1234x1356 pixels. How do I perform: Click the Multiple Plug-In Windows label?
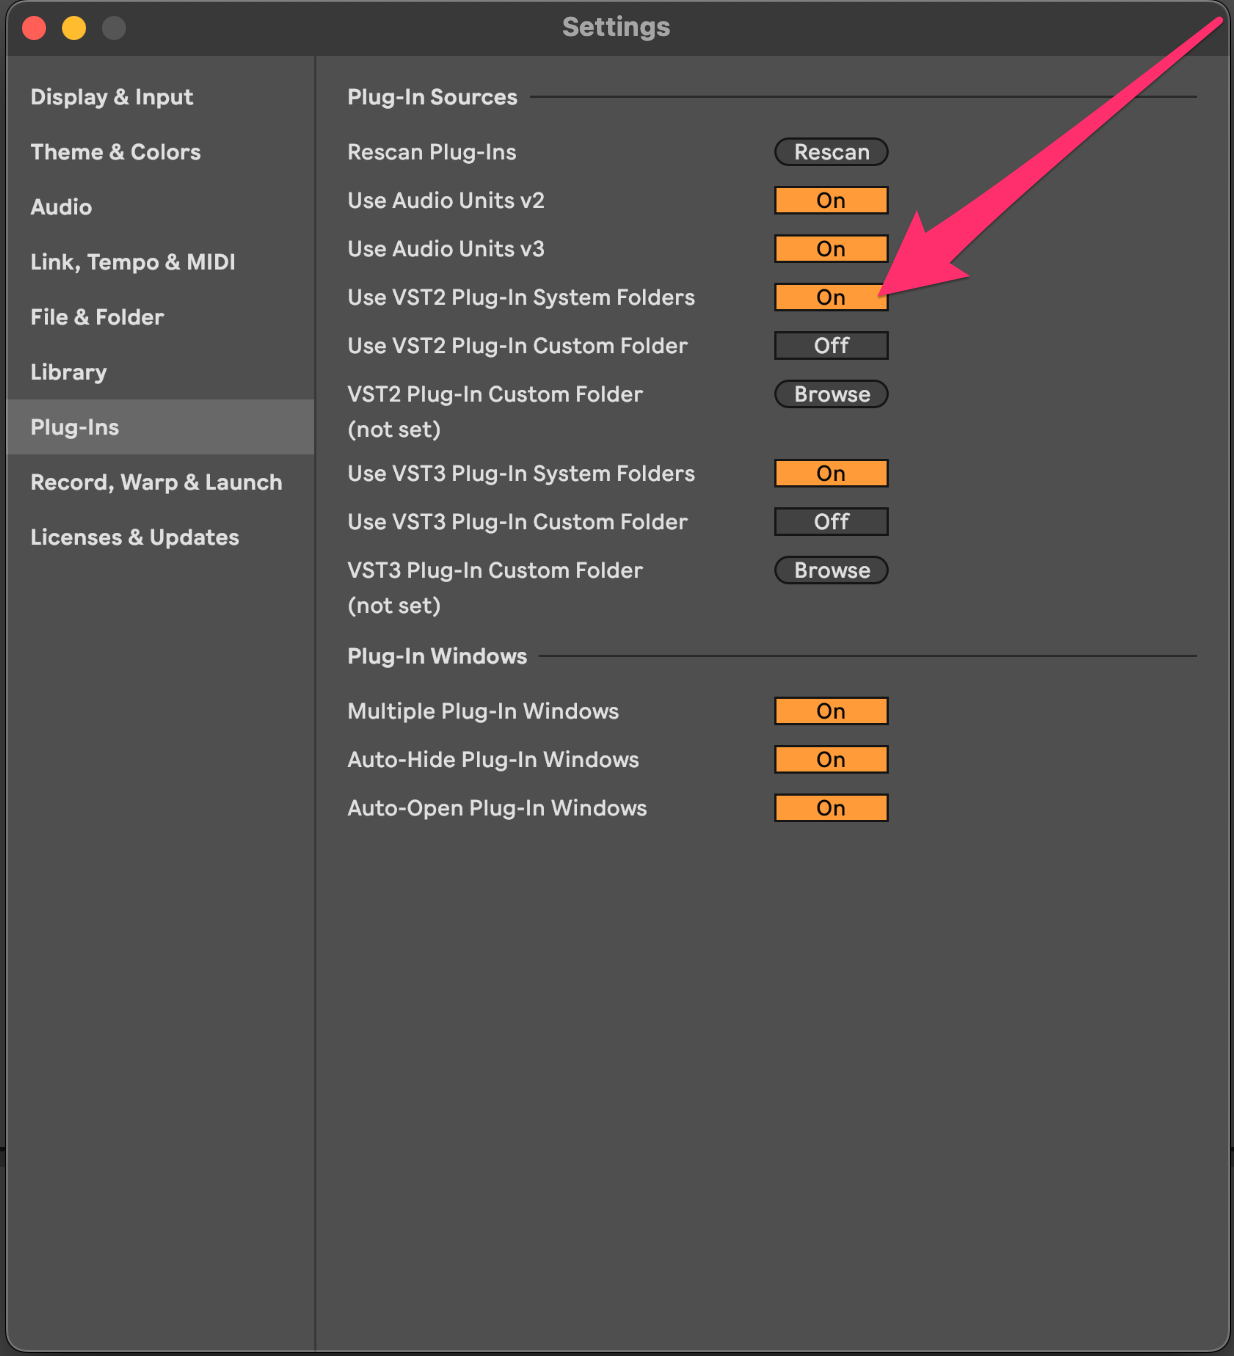[483, 711]
